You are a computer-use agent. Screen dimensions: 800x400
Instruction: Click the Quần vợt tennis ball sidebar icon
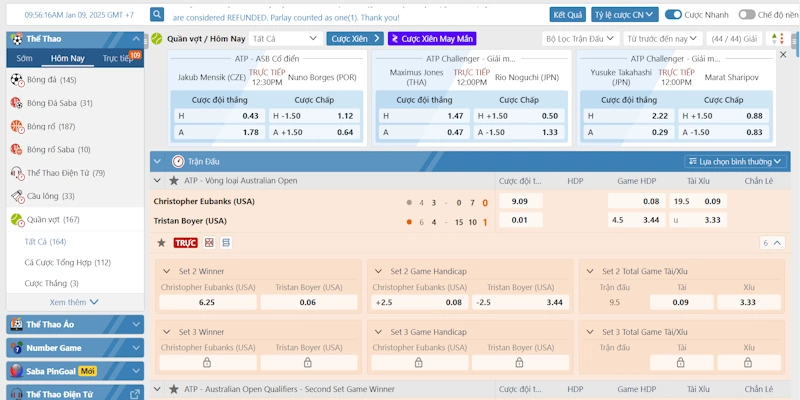click(x=17, y=219)
